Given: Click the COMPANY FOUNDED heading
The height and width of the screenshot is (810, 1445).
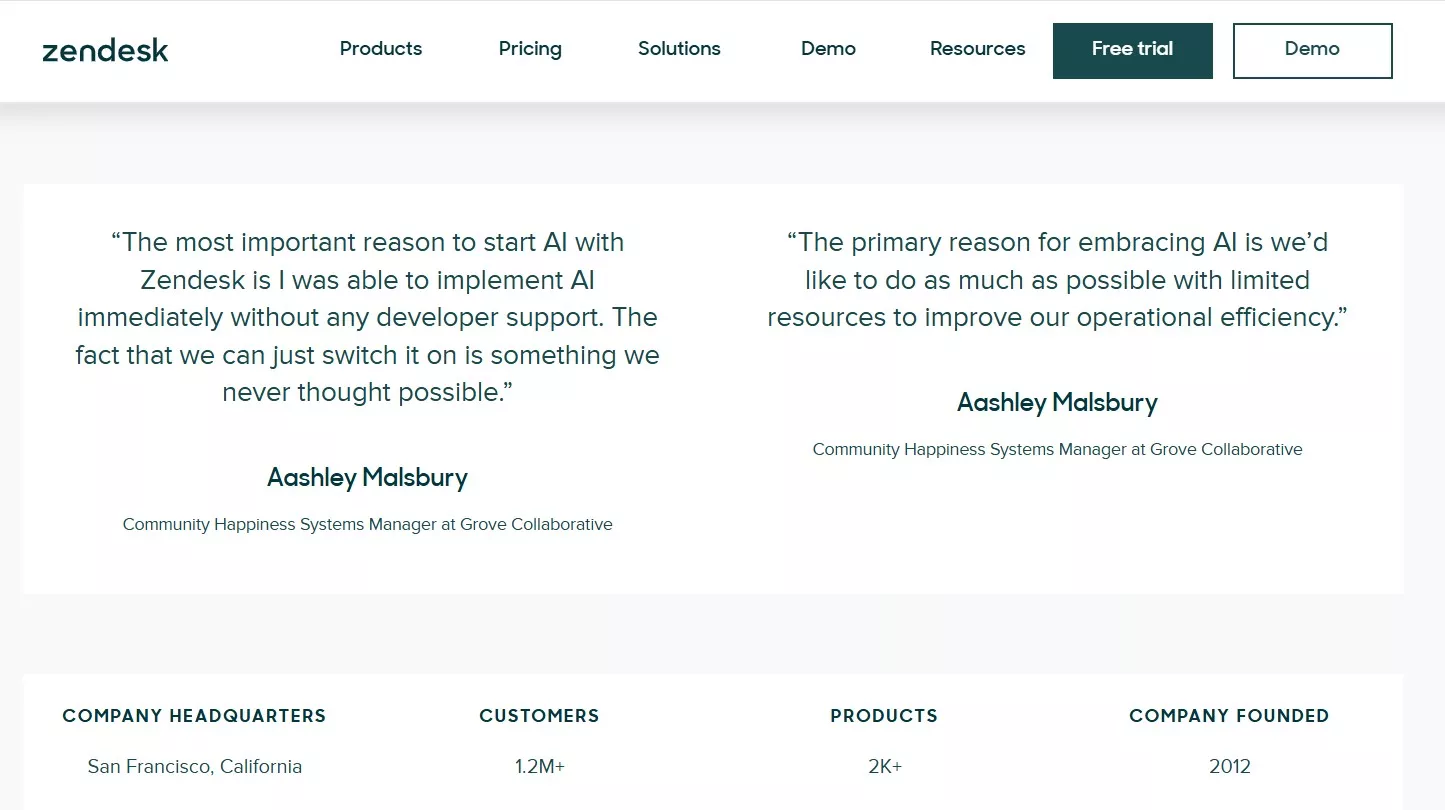Looking at the screenshot, I should (x=1229, y=716).
